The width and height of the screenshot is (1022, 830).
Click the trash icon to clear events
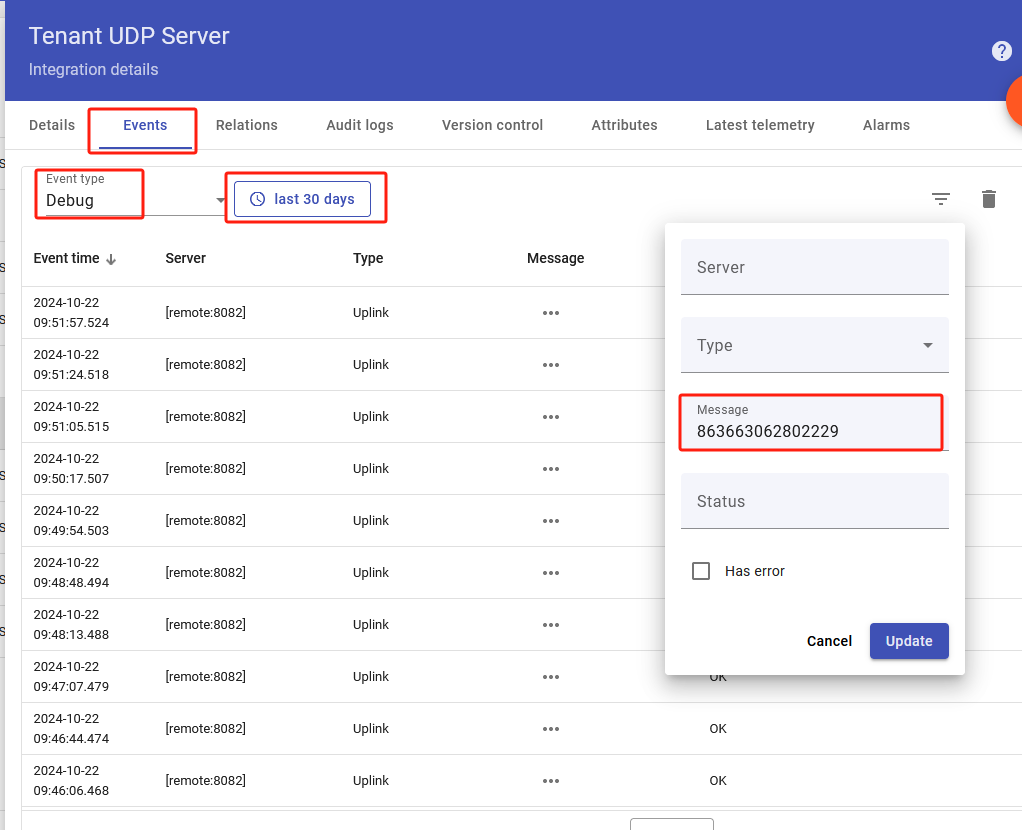coord(988,199)
